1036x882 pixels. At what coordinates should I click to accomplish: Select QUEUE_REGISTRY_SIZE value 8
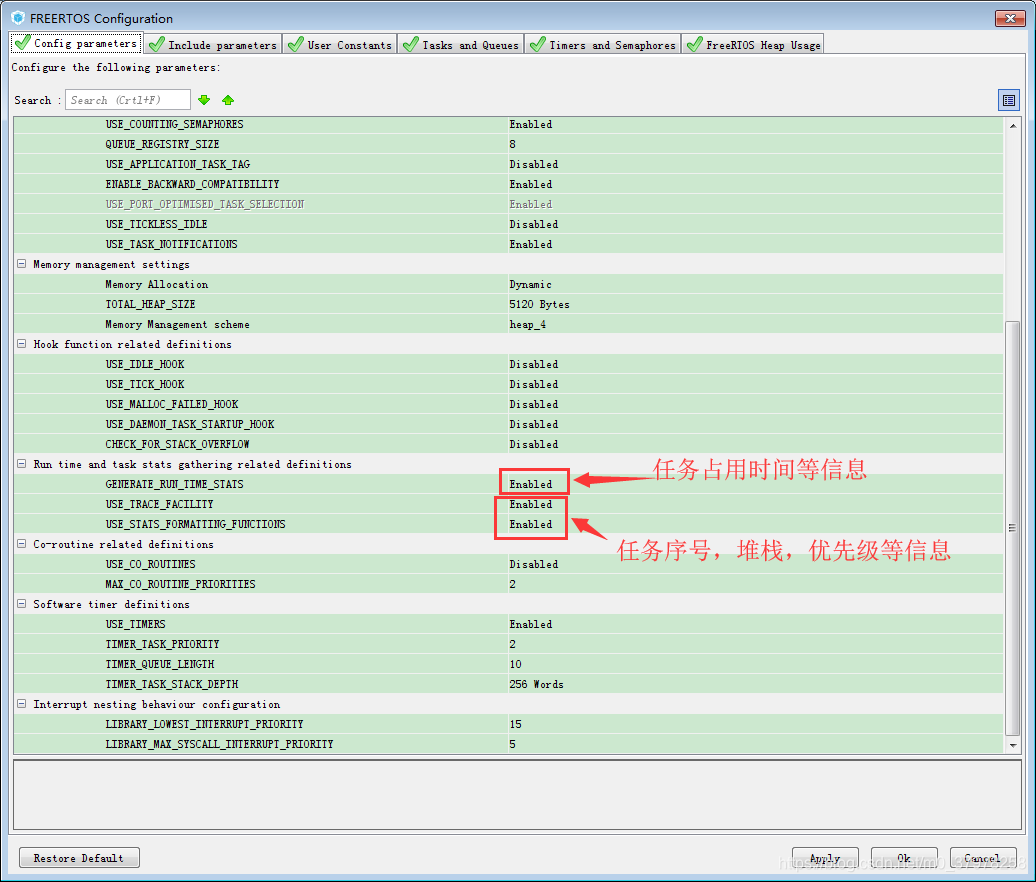pos(513,144)
